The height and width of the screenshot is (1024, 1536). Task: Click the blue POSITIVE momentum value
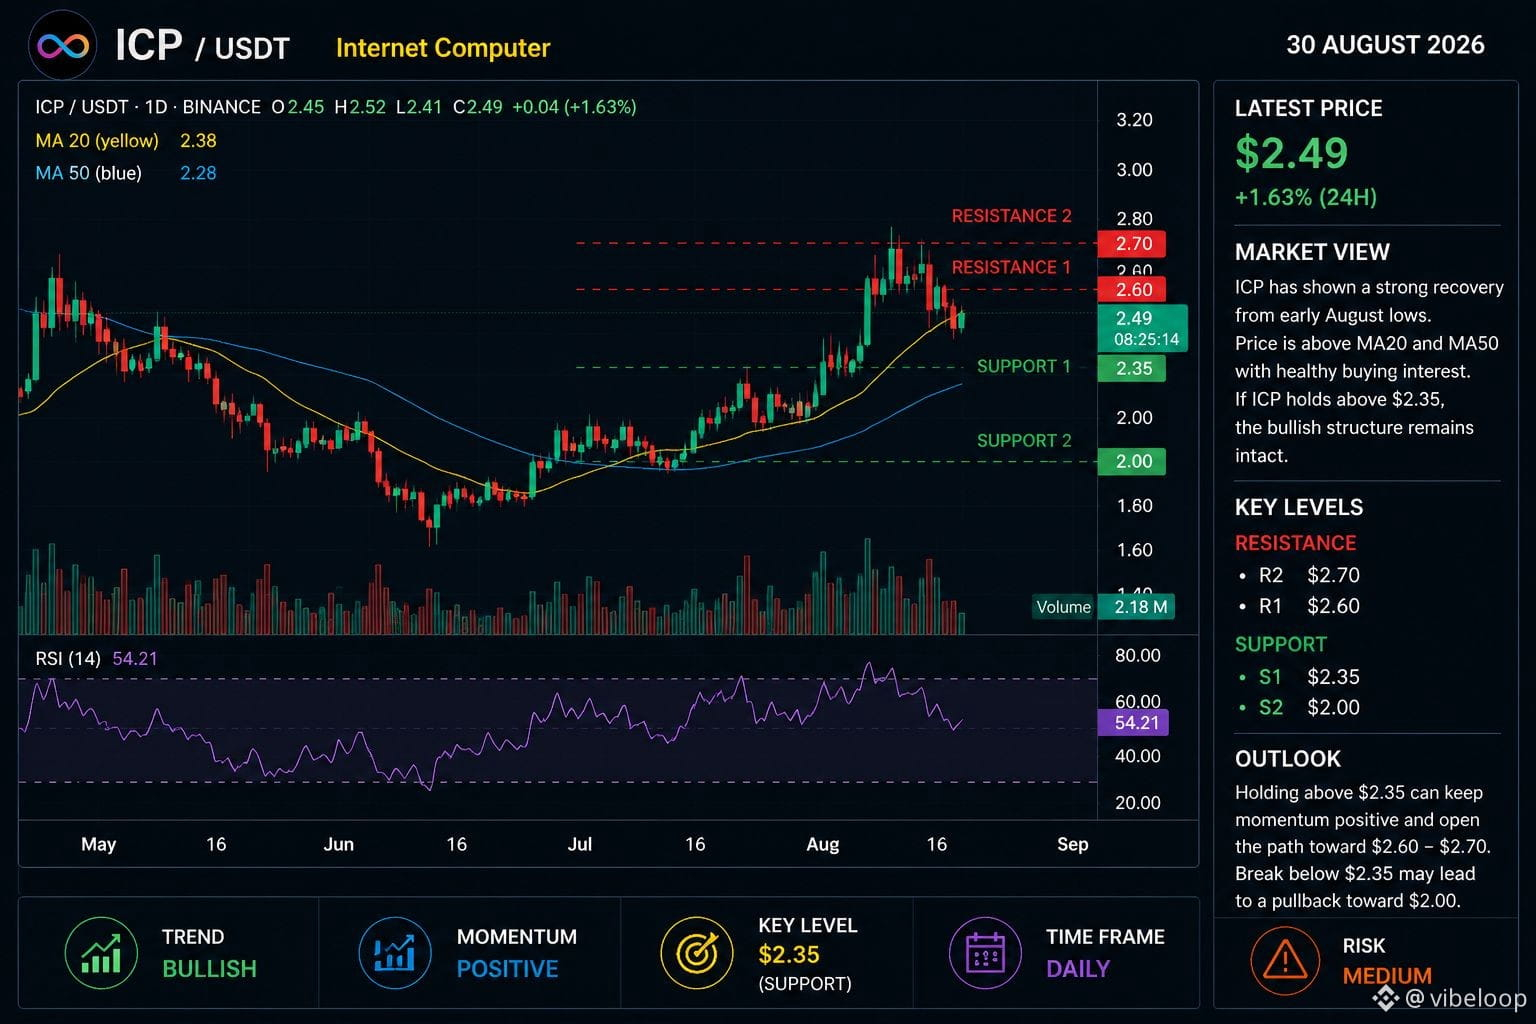[x=508, y=969]
